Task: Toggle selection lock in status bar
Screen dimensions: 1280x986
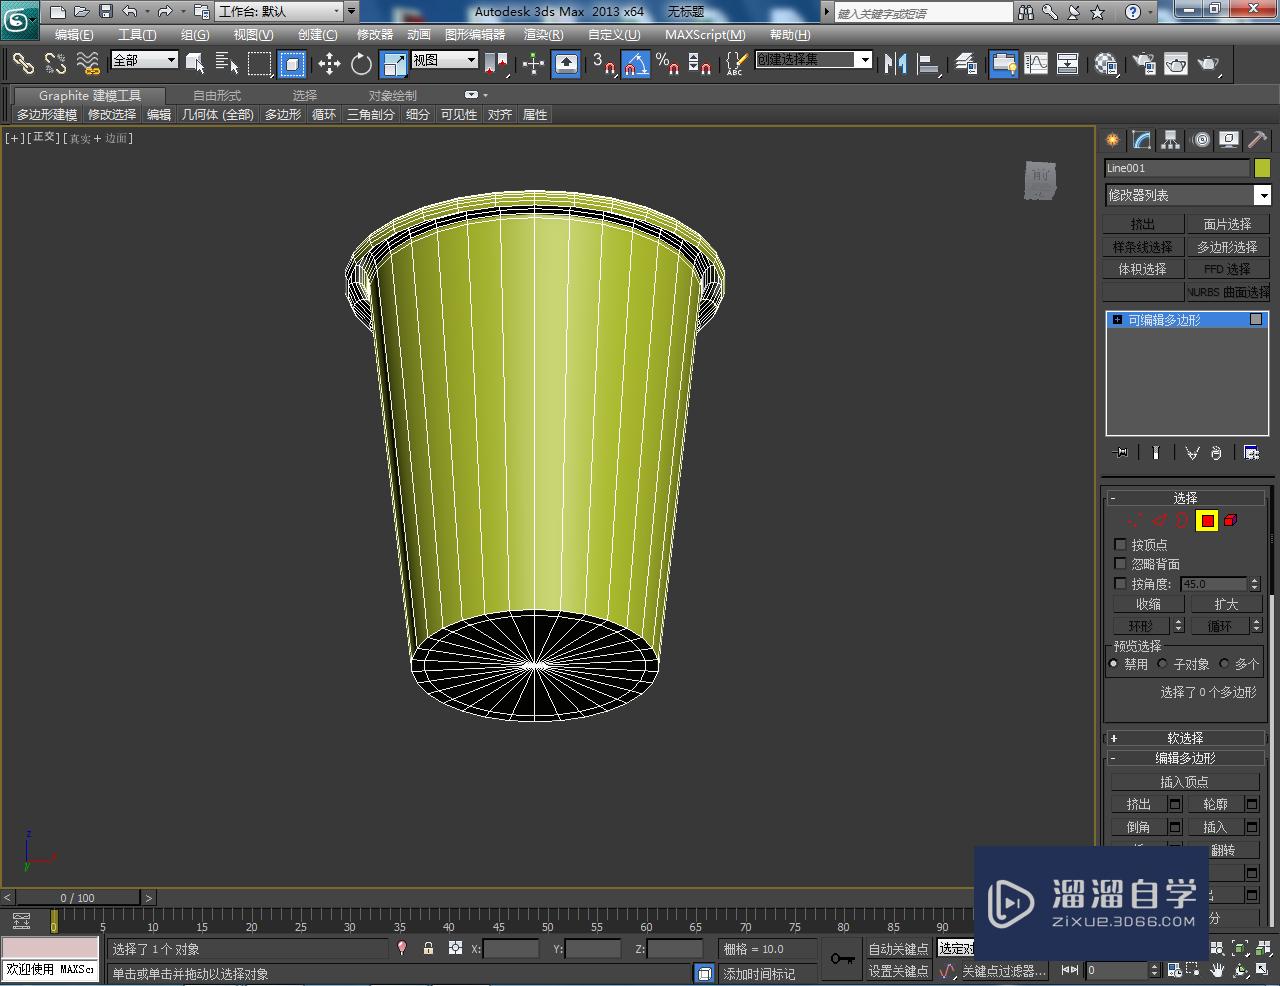Action: (428, 948)
